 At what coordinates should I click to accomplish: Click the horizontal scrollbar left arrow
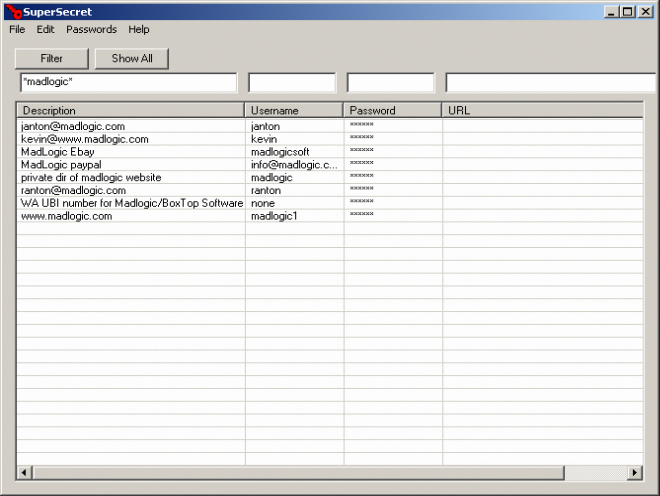click(24, 473)
